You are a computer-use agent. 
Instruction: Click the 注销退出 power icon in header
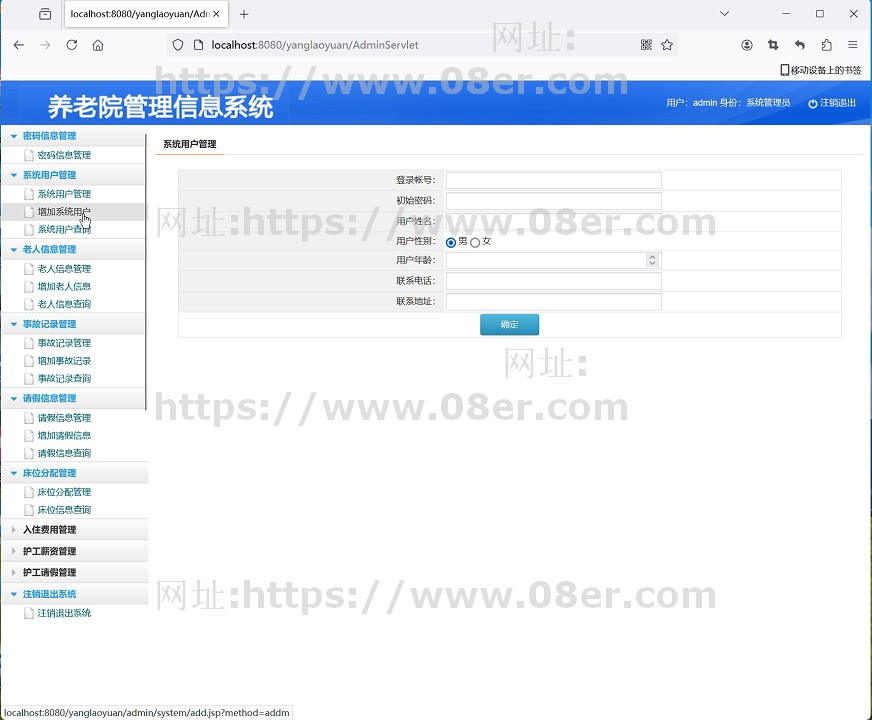pos(812,103)
